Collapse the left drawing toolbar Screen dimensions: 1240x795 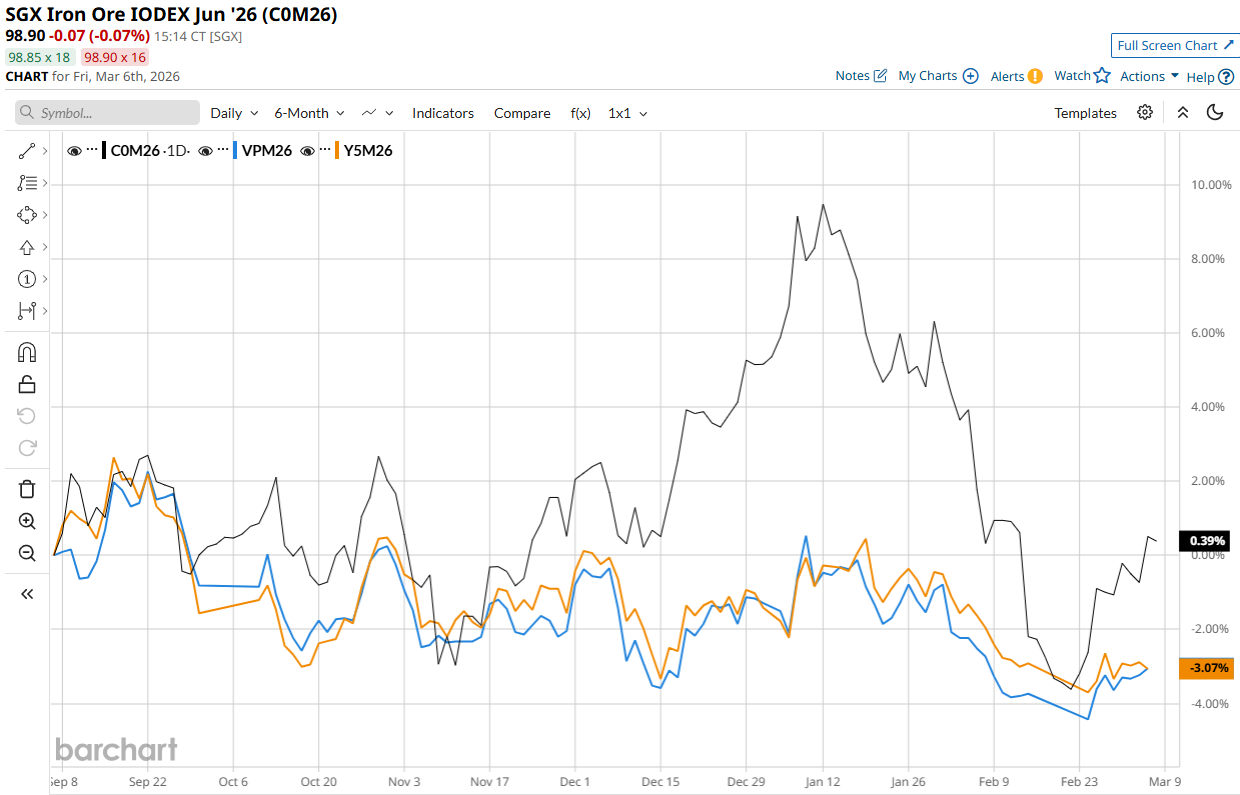pos(27,594)
